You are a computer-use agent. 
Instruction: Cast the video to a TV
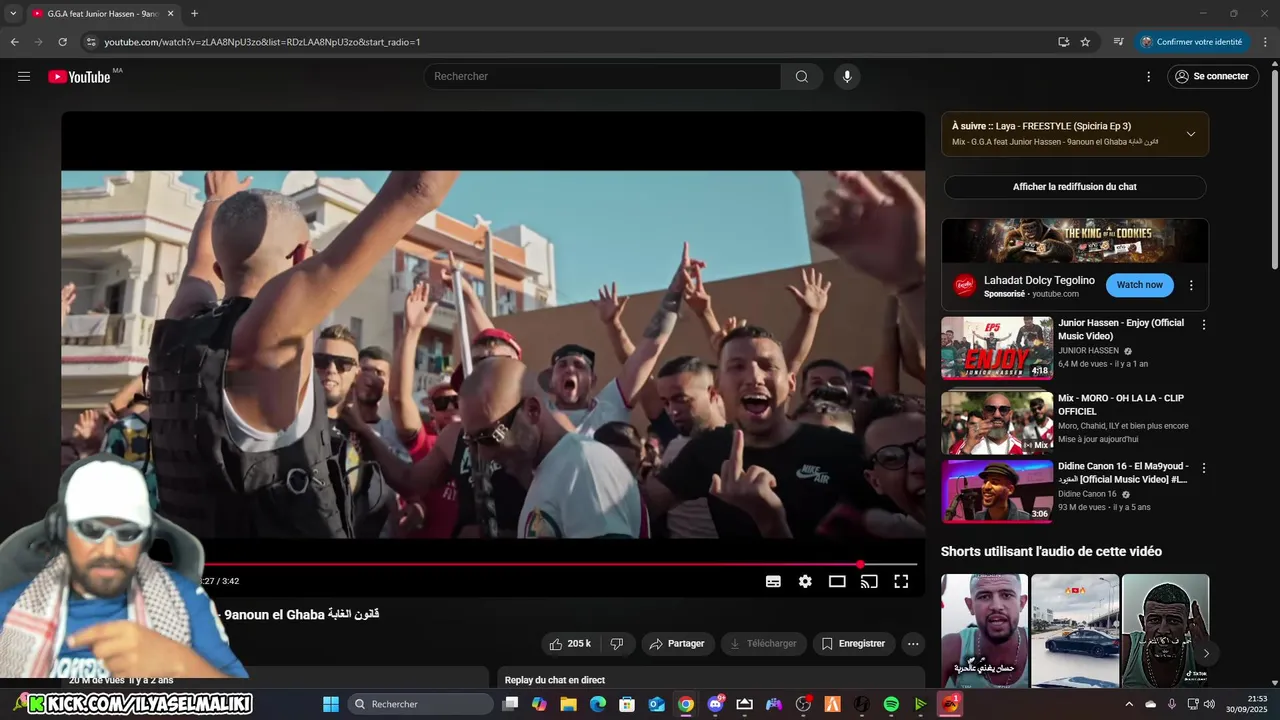click(869, 581)
